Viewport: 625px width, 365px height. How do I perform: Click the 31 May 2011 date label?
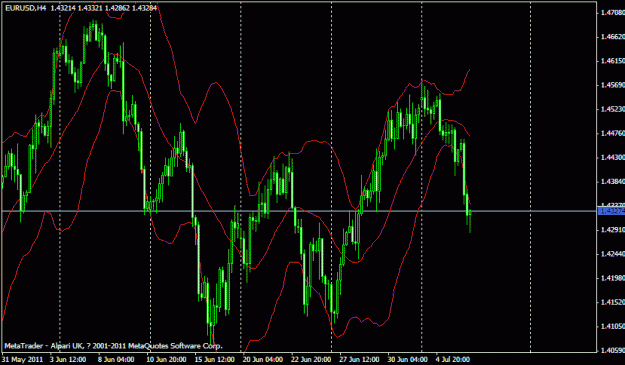[x=22, y=359]
